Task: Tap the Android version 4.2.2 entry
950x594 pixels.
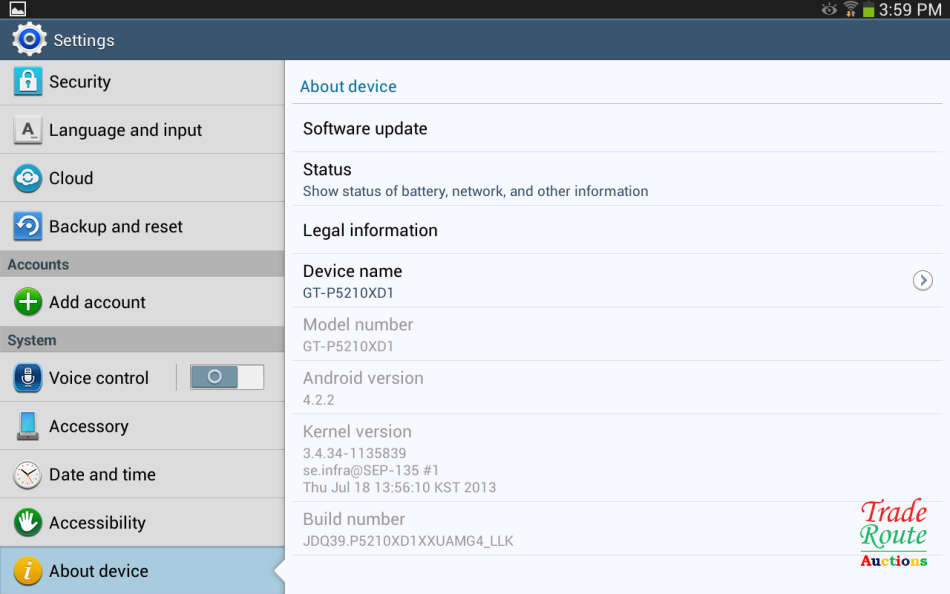Action: tap(363, 388)
